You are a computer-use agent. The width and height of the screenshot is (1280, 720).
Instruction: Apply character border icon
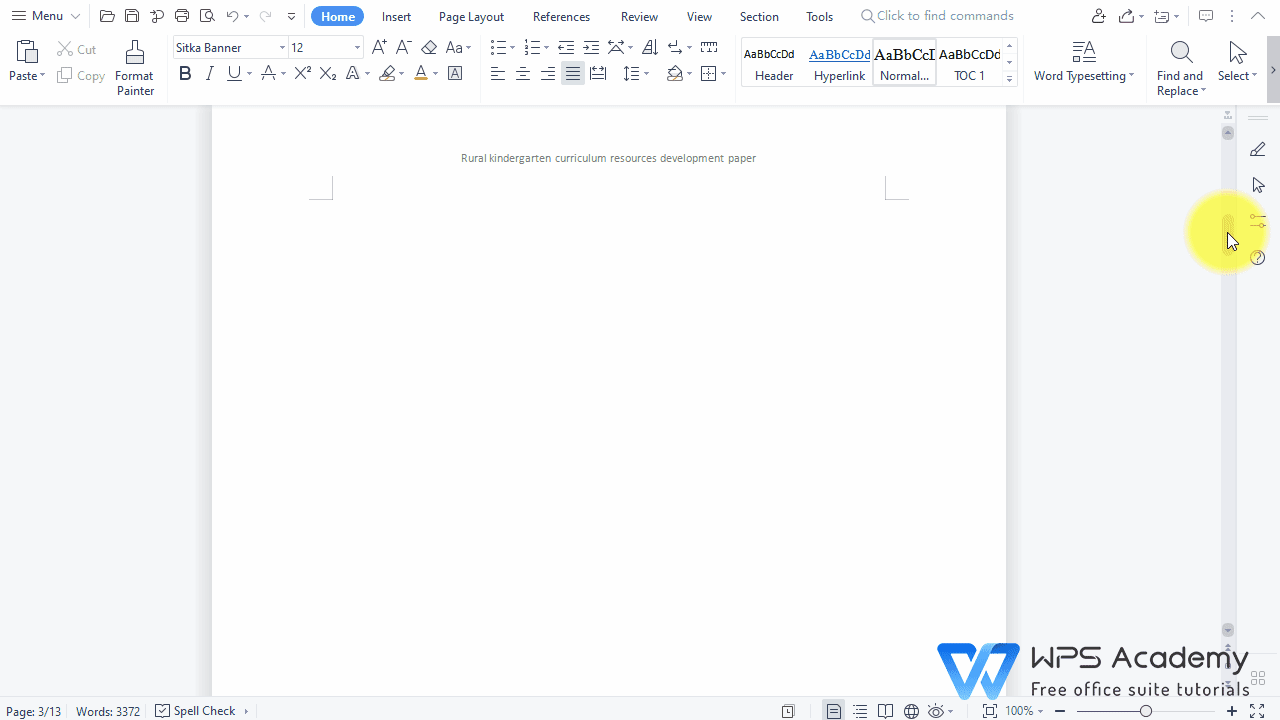pyautogui.click(x=455, y=73)
